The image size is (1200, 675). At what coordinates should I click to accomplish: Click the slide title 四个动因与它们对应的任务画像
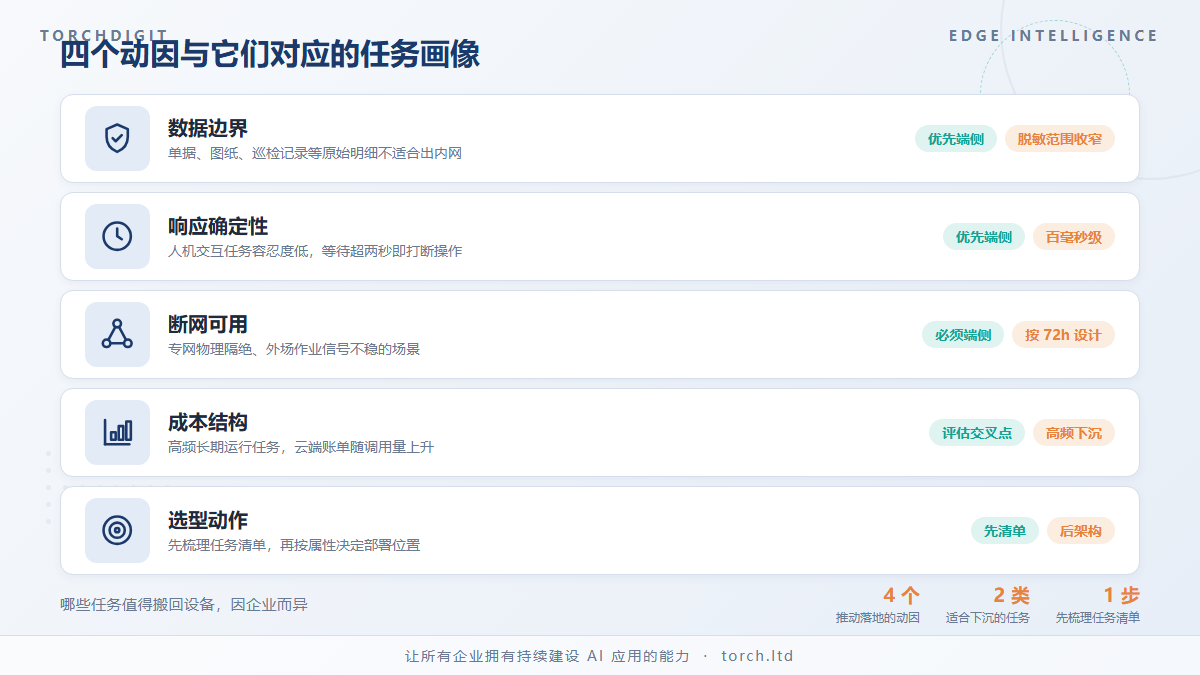[270, 55]
